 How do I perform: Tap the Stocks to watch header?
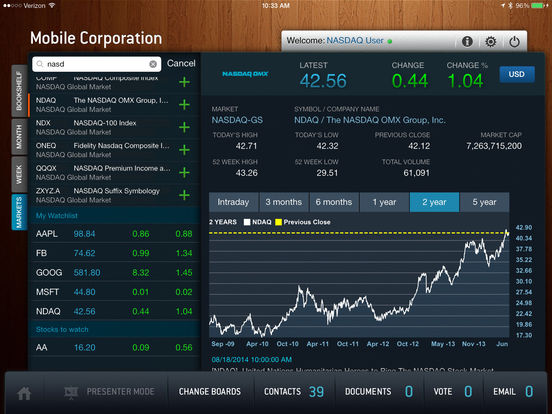click(x=115, y=330)
